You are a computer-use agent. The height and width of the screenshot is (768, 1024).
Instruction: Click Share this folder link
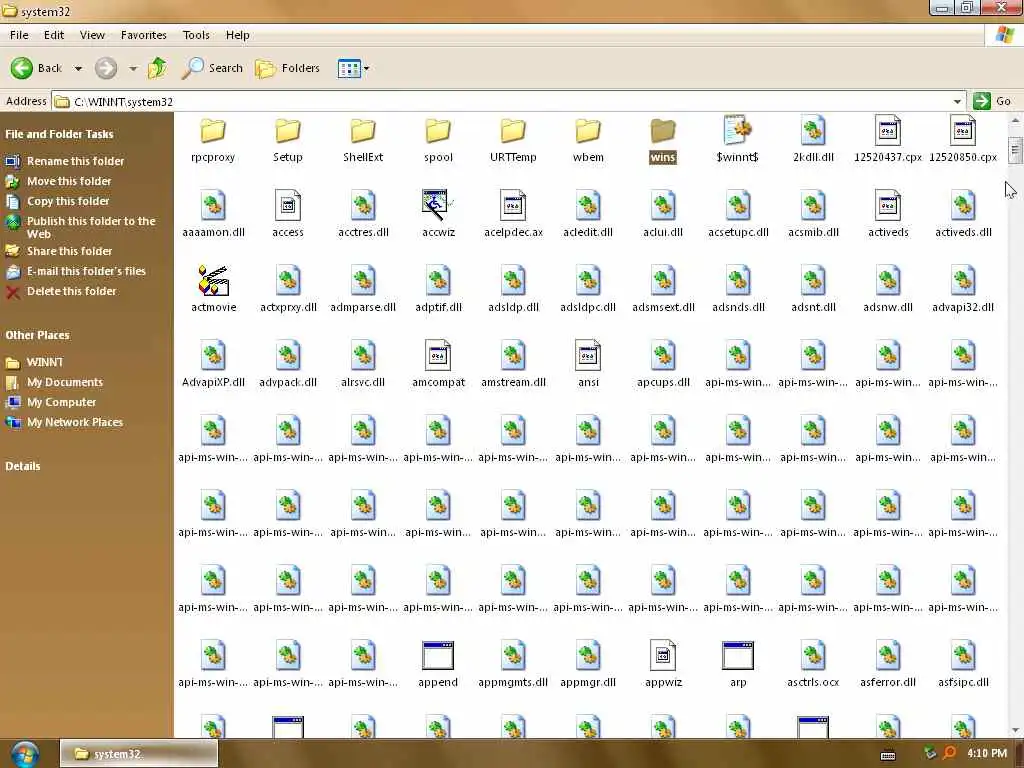coord(69,251)
